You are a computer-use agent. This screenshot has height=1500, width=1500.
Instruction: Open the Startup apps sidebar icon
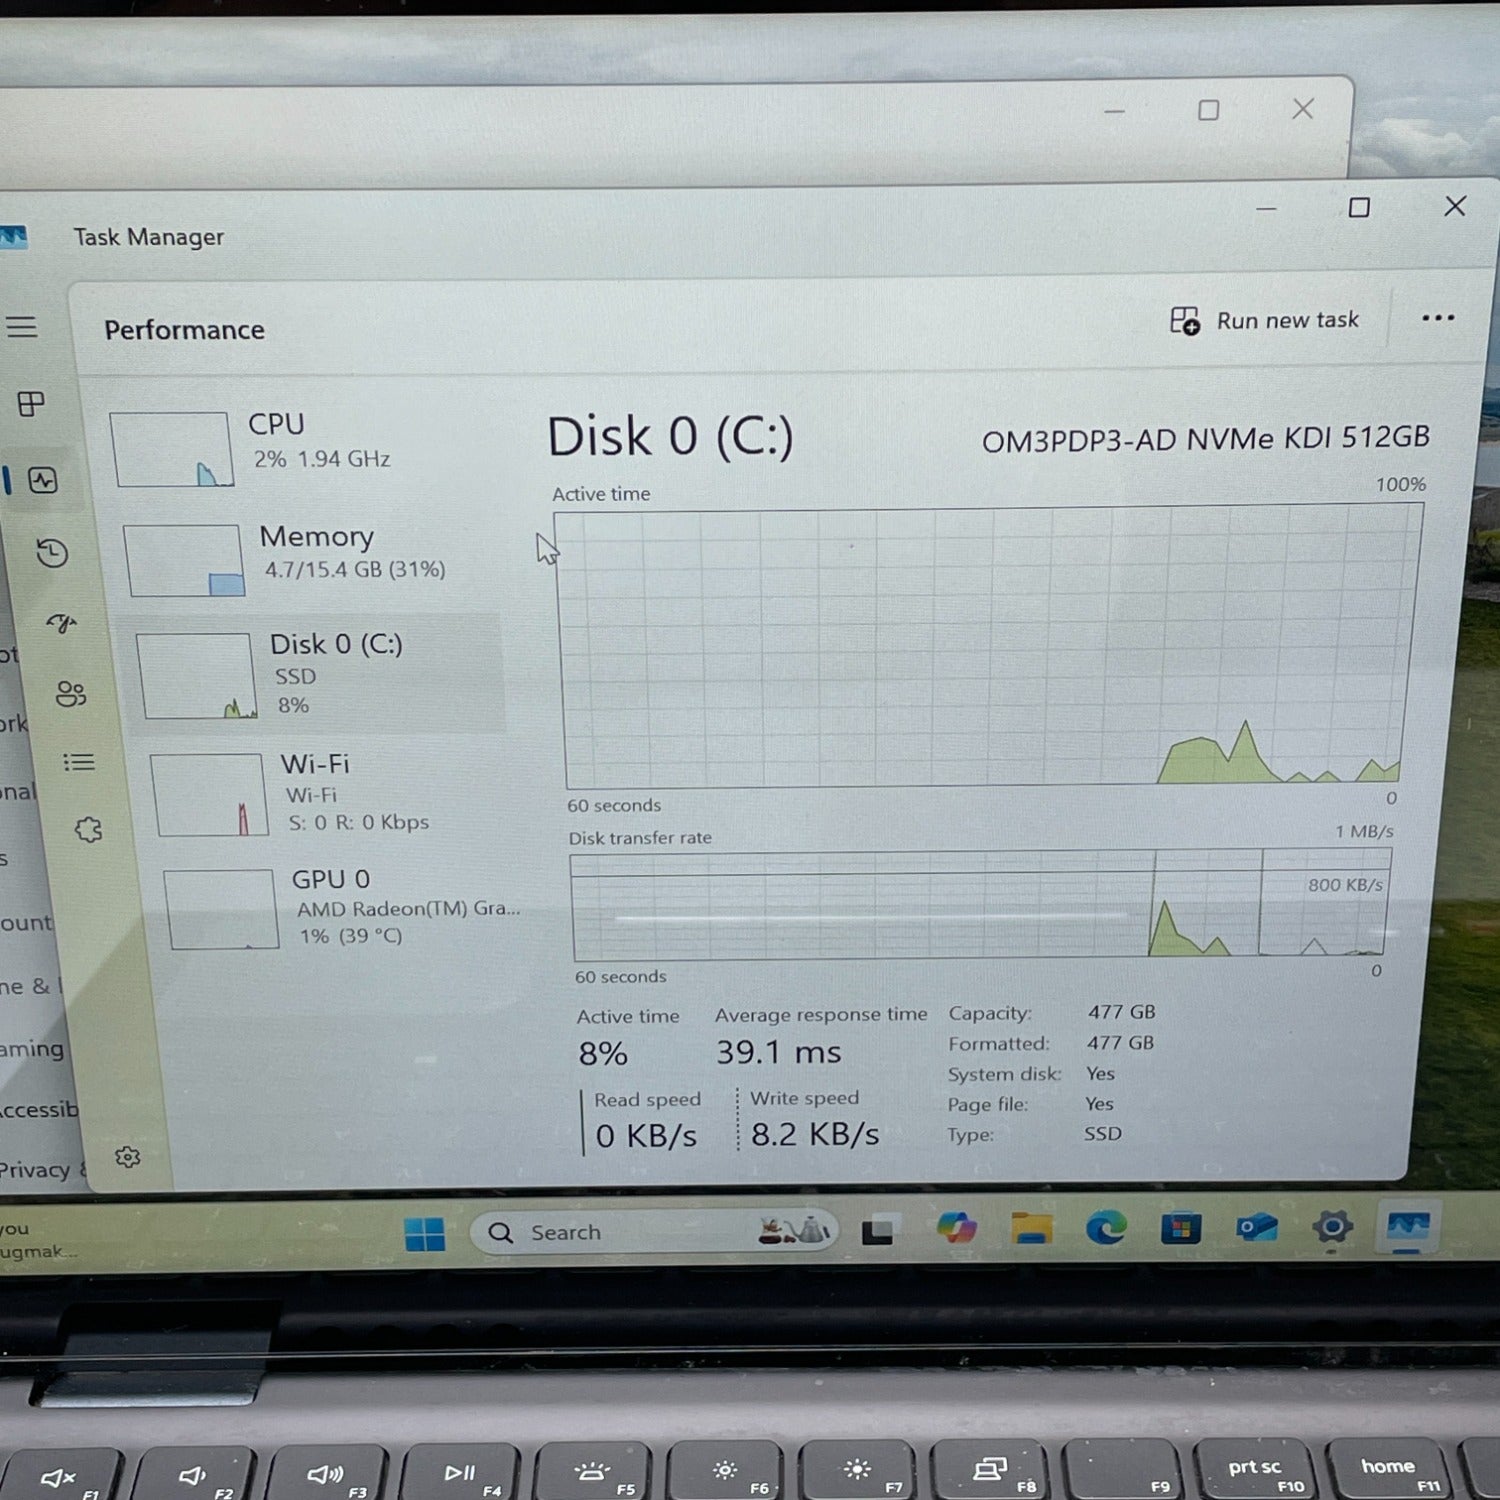62,623
